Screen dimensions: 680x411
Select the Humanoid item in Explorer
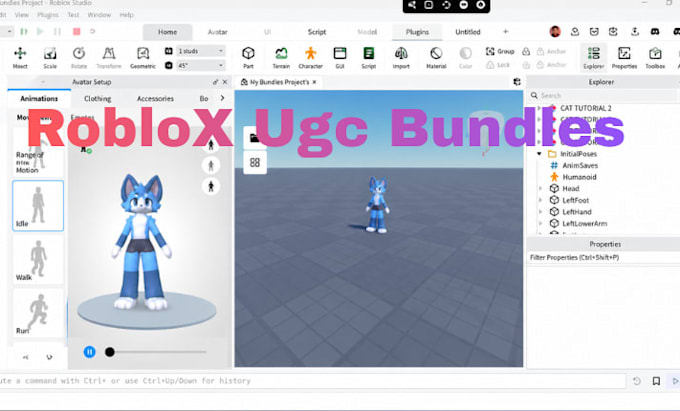tap(579, 177)
